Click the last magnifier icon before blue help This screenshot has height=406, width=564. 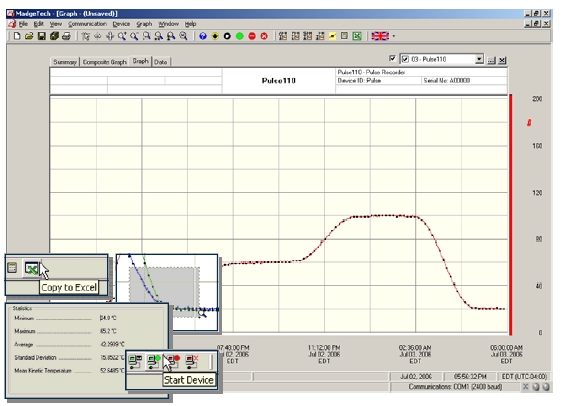(x=183, y=36)
